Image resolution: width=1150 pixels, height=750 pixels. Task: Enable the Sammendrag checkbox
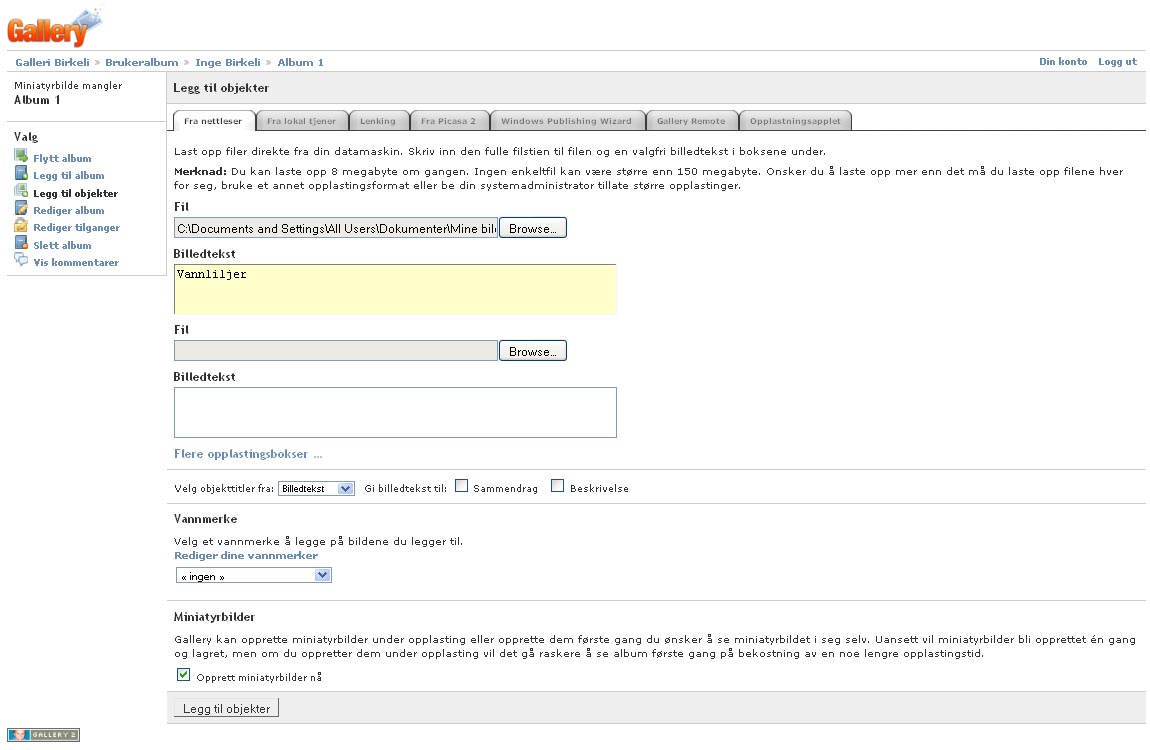click(462, 487)
